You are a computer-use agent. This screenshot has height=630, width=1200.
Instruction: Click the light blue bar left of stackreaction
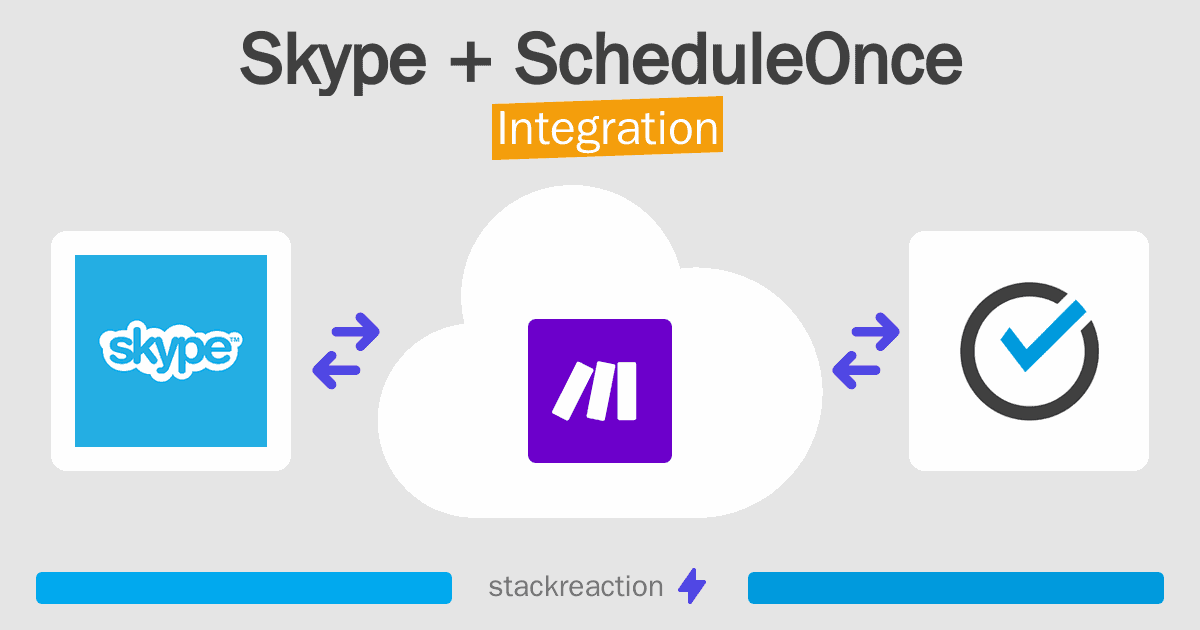pos(244,588)
